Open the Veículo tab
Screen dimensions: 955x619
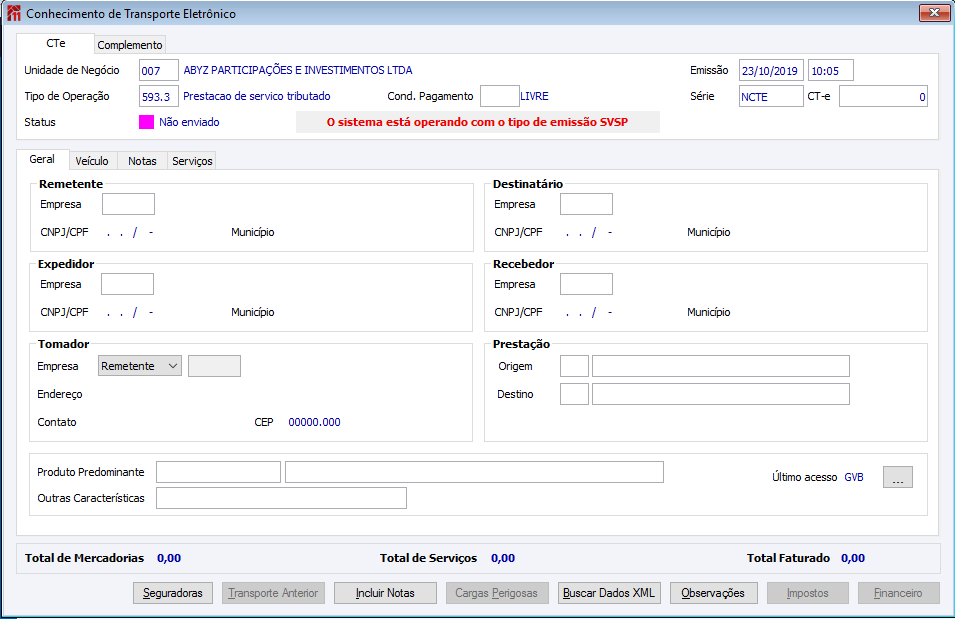point(92,161)
